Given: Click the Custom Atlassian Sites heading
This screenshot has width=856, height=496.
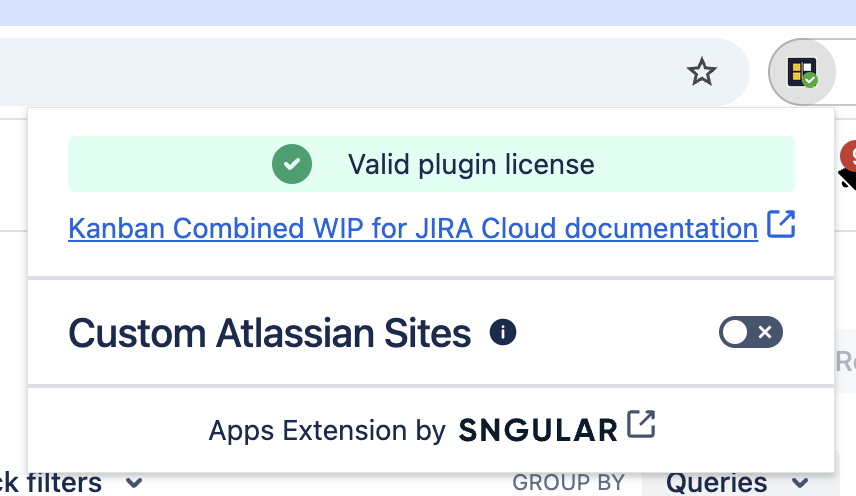Looking at the screenshot, I should click(x=269, y=333).
